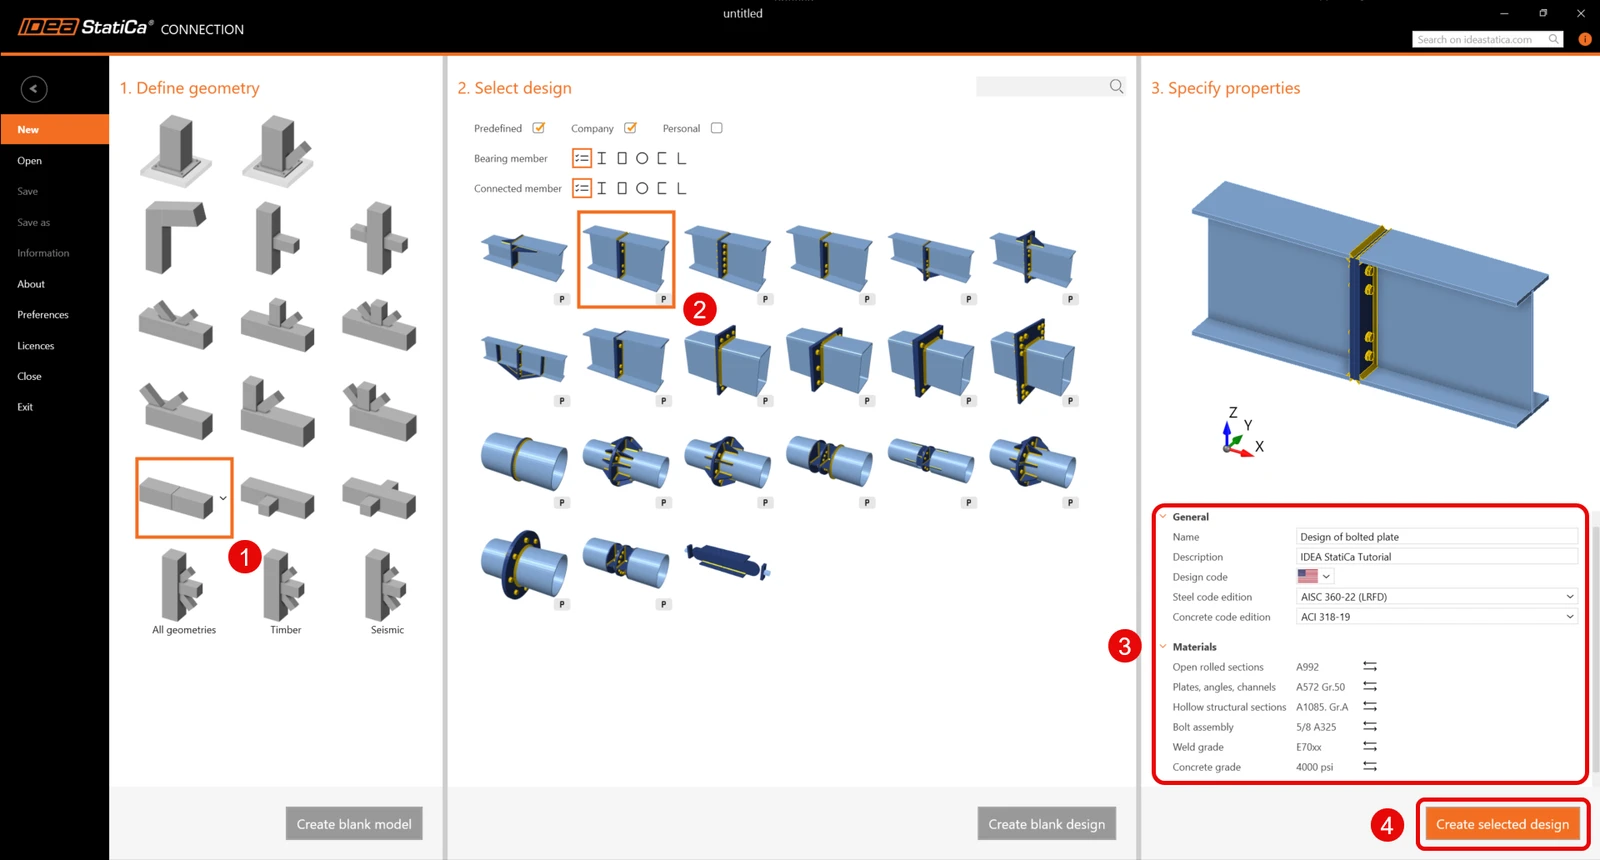Select the I-section Connected member filter
Image resolution: width=1600 pixels, height=860 pixels.
[602, 188]
